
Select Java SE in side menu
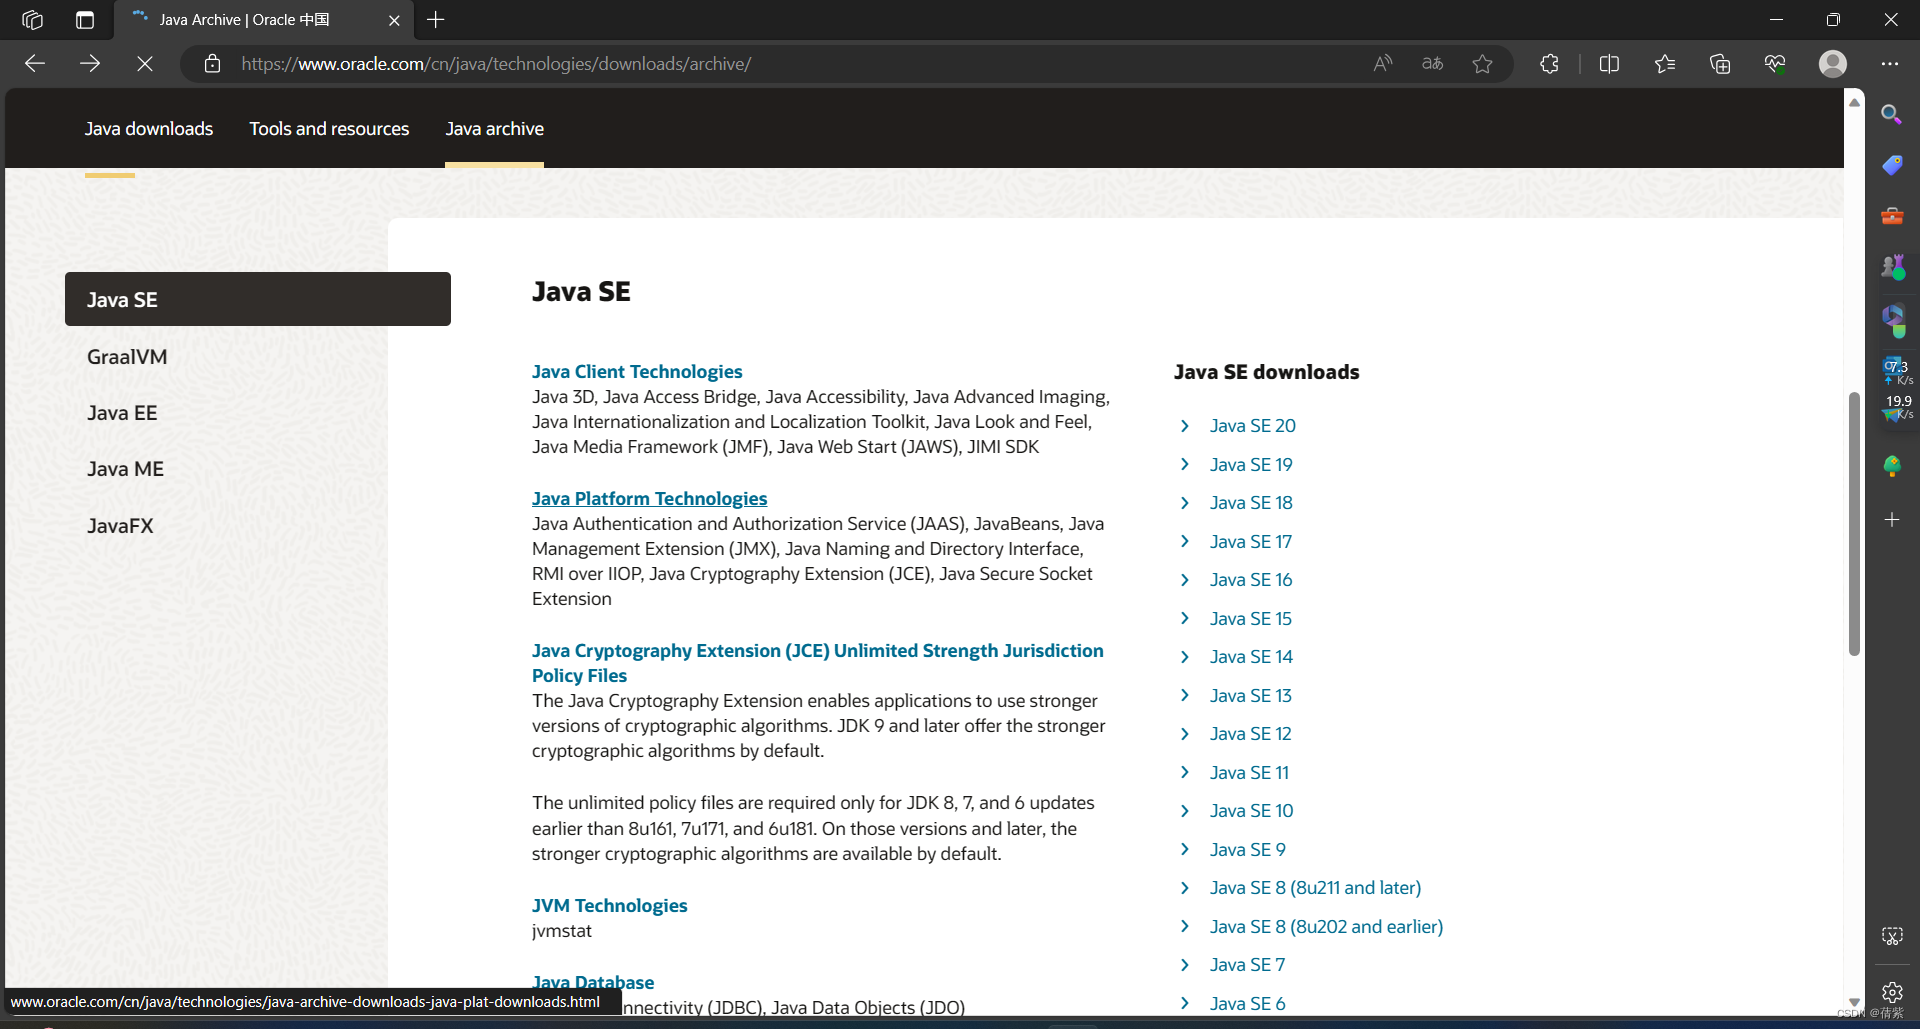[x=258, y=299]
